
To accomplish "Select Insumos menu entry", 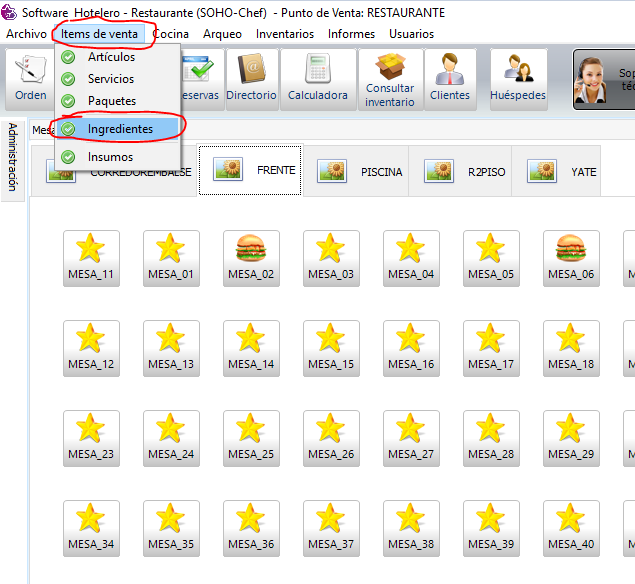I will (110, 157).
